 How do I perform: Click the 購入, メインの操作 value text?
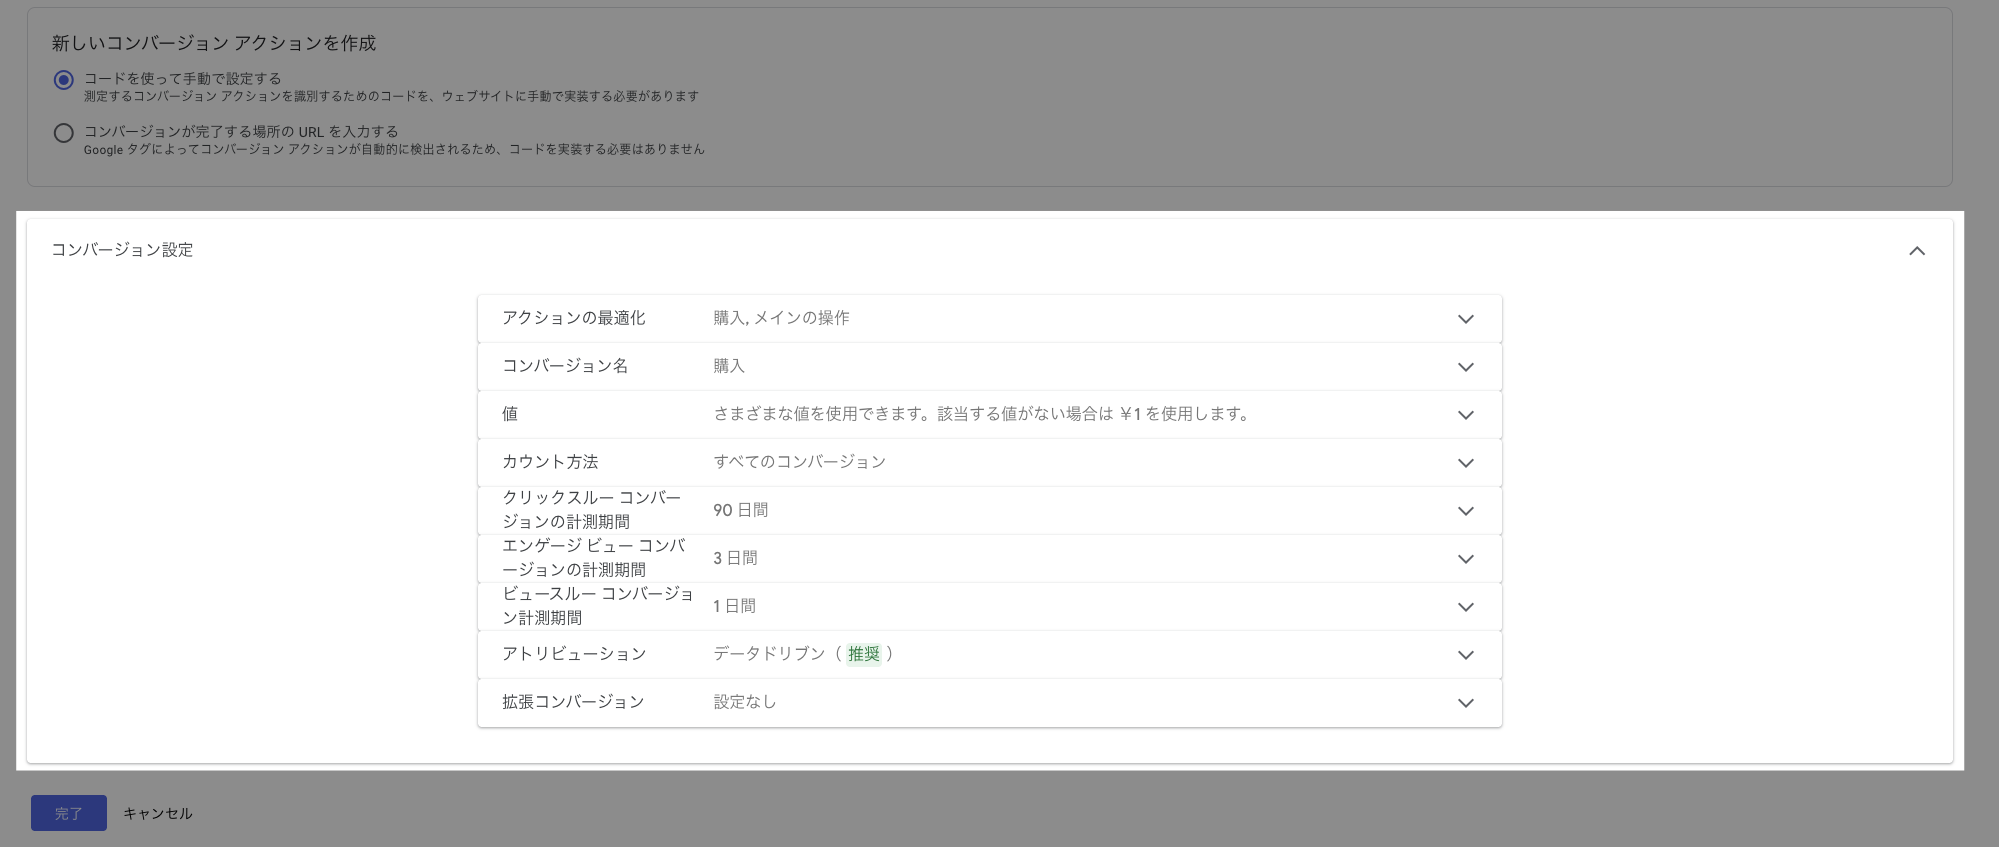pyautogui.click(x=781, y=318)
